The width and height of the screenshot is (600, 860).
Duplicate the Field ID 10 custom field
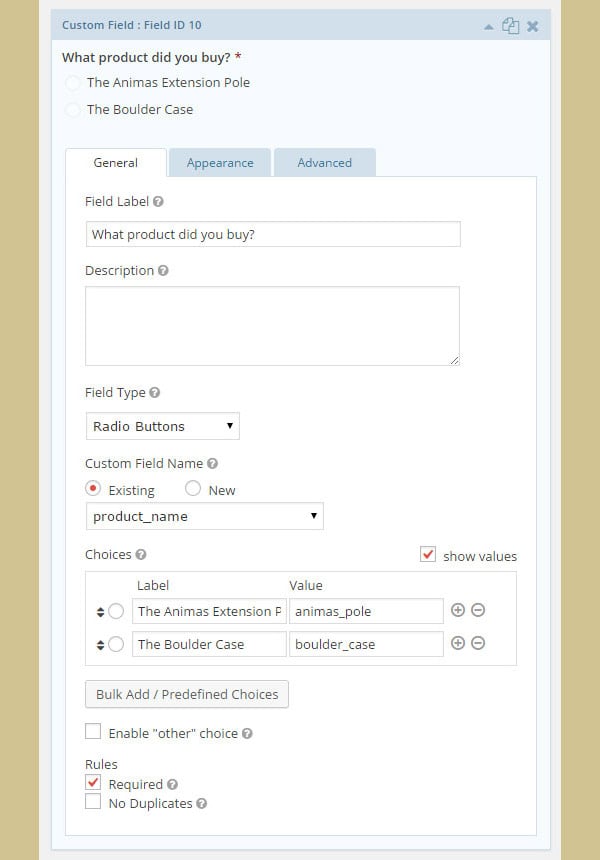[510, 24]
